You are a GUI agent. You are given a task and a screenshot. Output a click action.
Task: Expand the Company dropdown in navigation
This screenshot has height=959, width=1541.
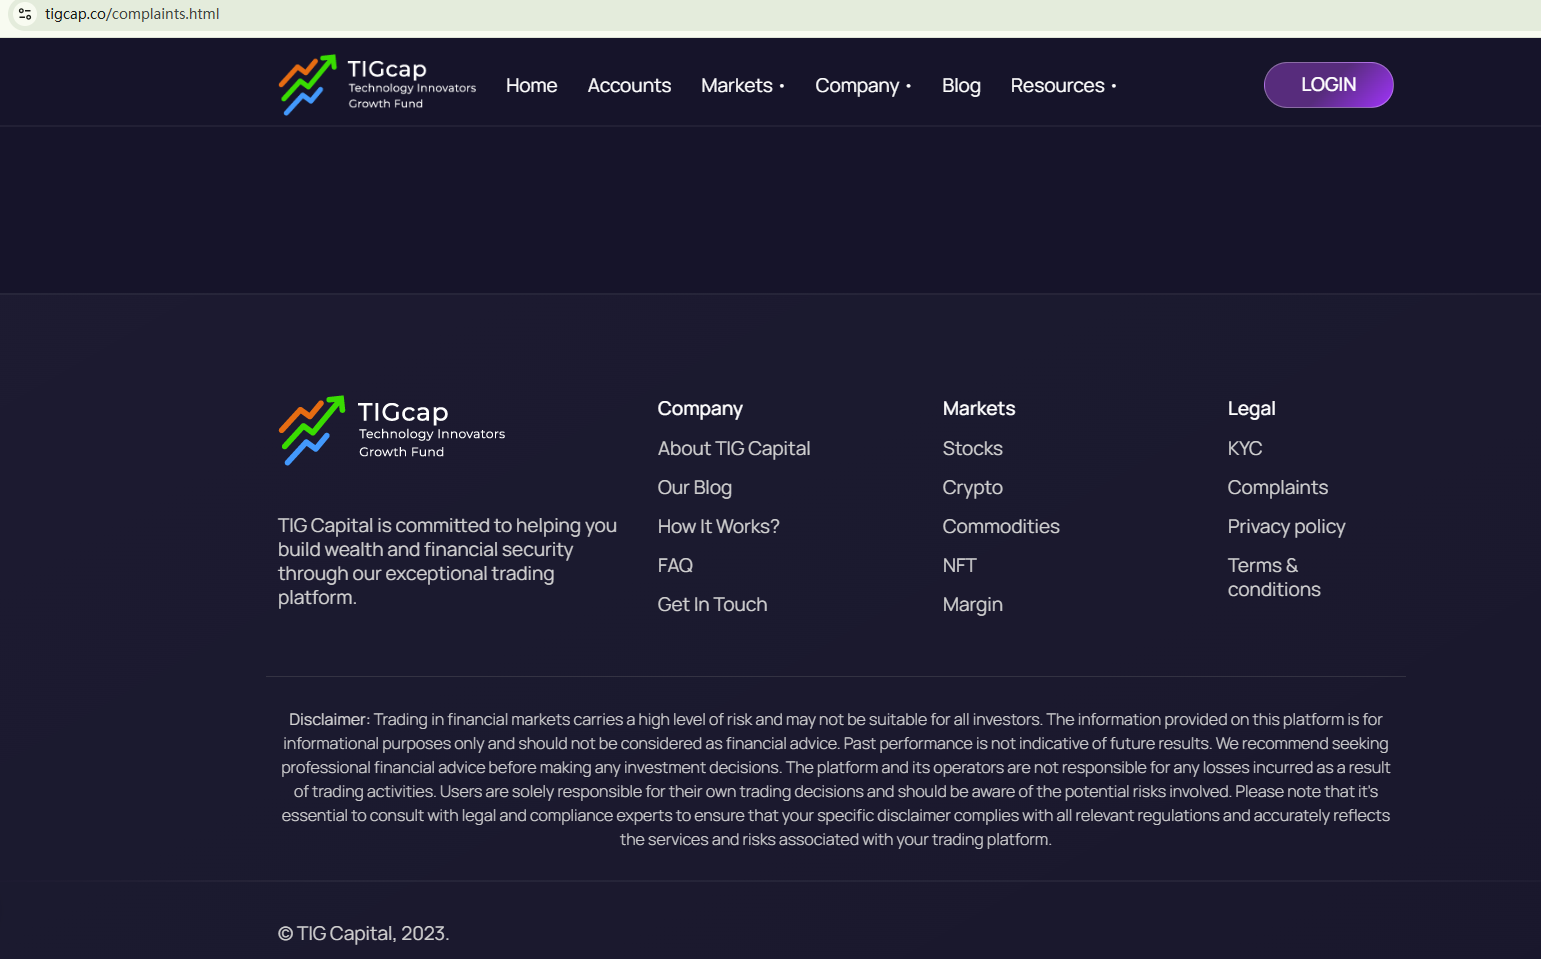(862, 86)
